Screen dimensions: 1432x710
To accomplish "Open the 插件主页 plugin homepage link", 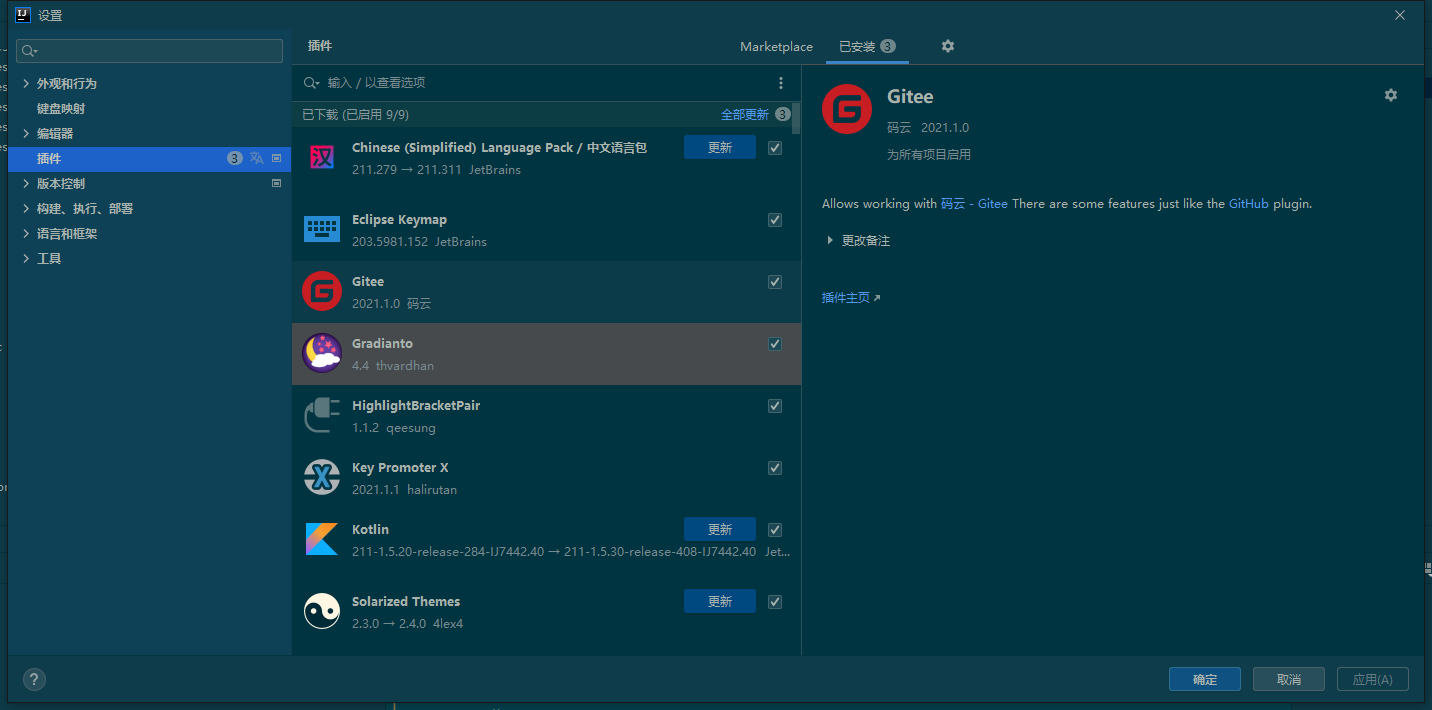I will point(851,298).
